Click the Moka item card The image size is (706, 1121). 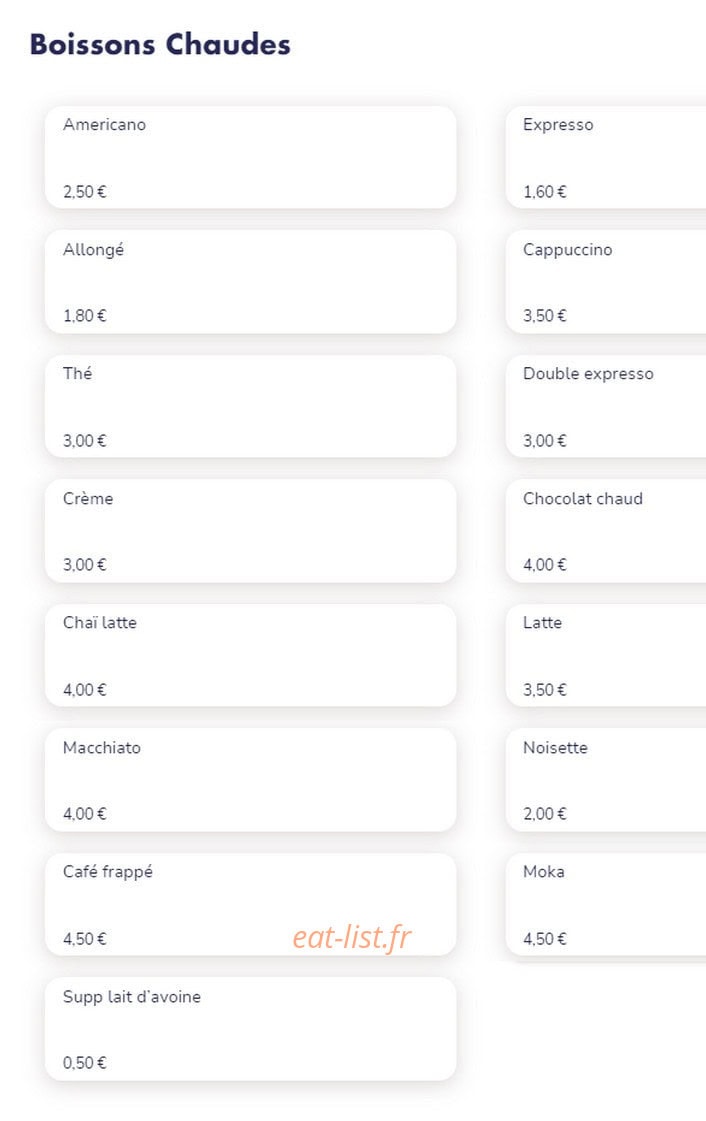[606, 904]
